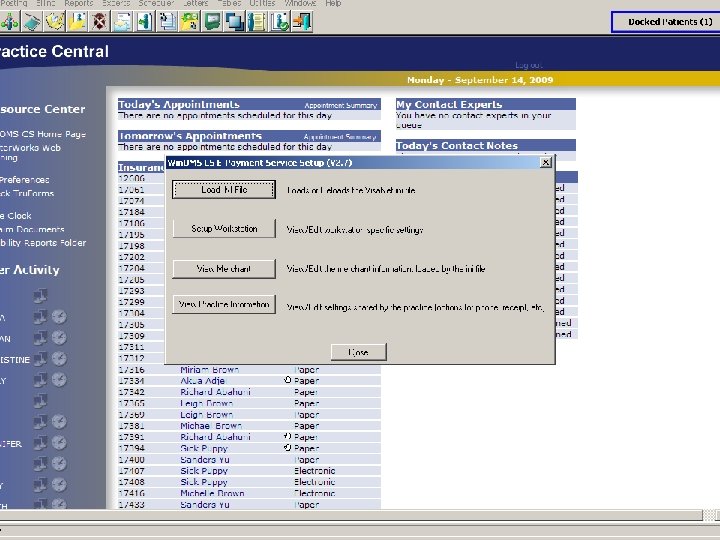Open Tomorrow's Appointments Appointment Summary link
This screenshot has height=540, width=720.
click(340, 137)
